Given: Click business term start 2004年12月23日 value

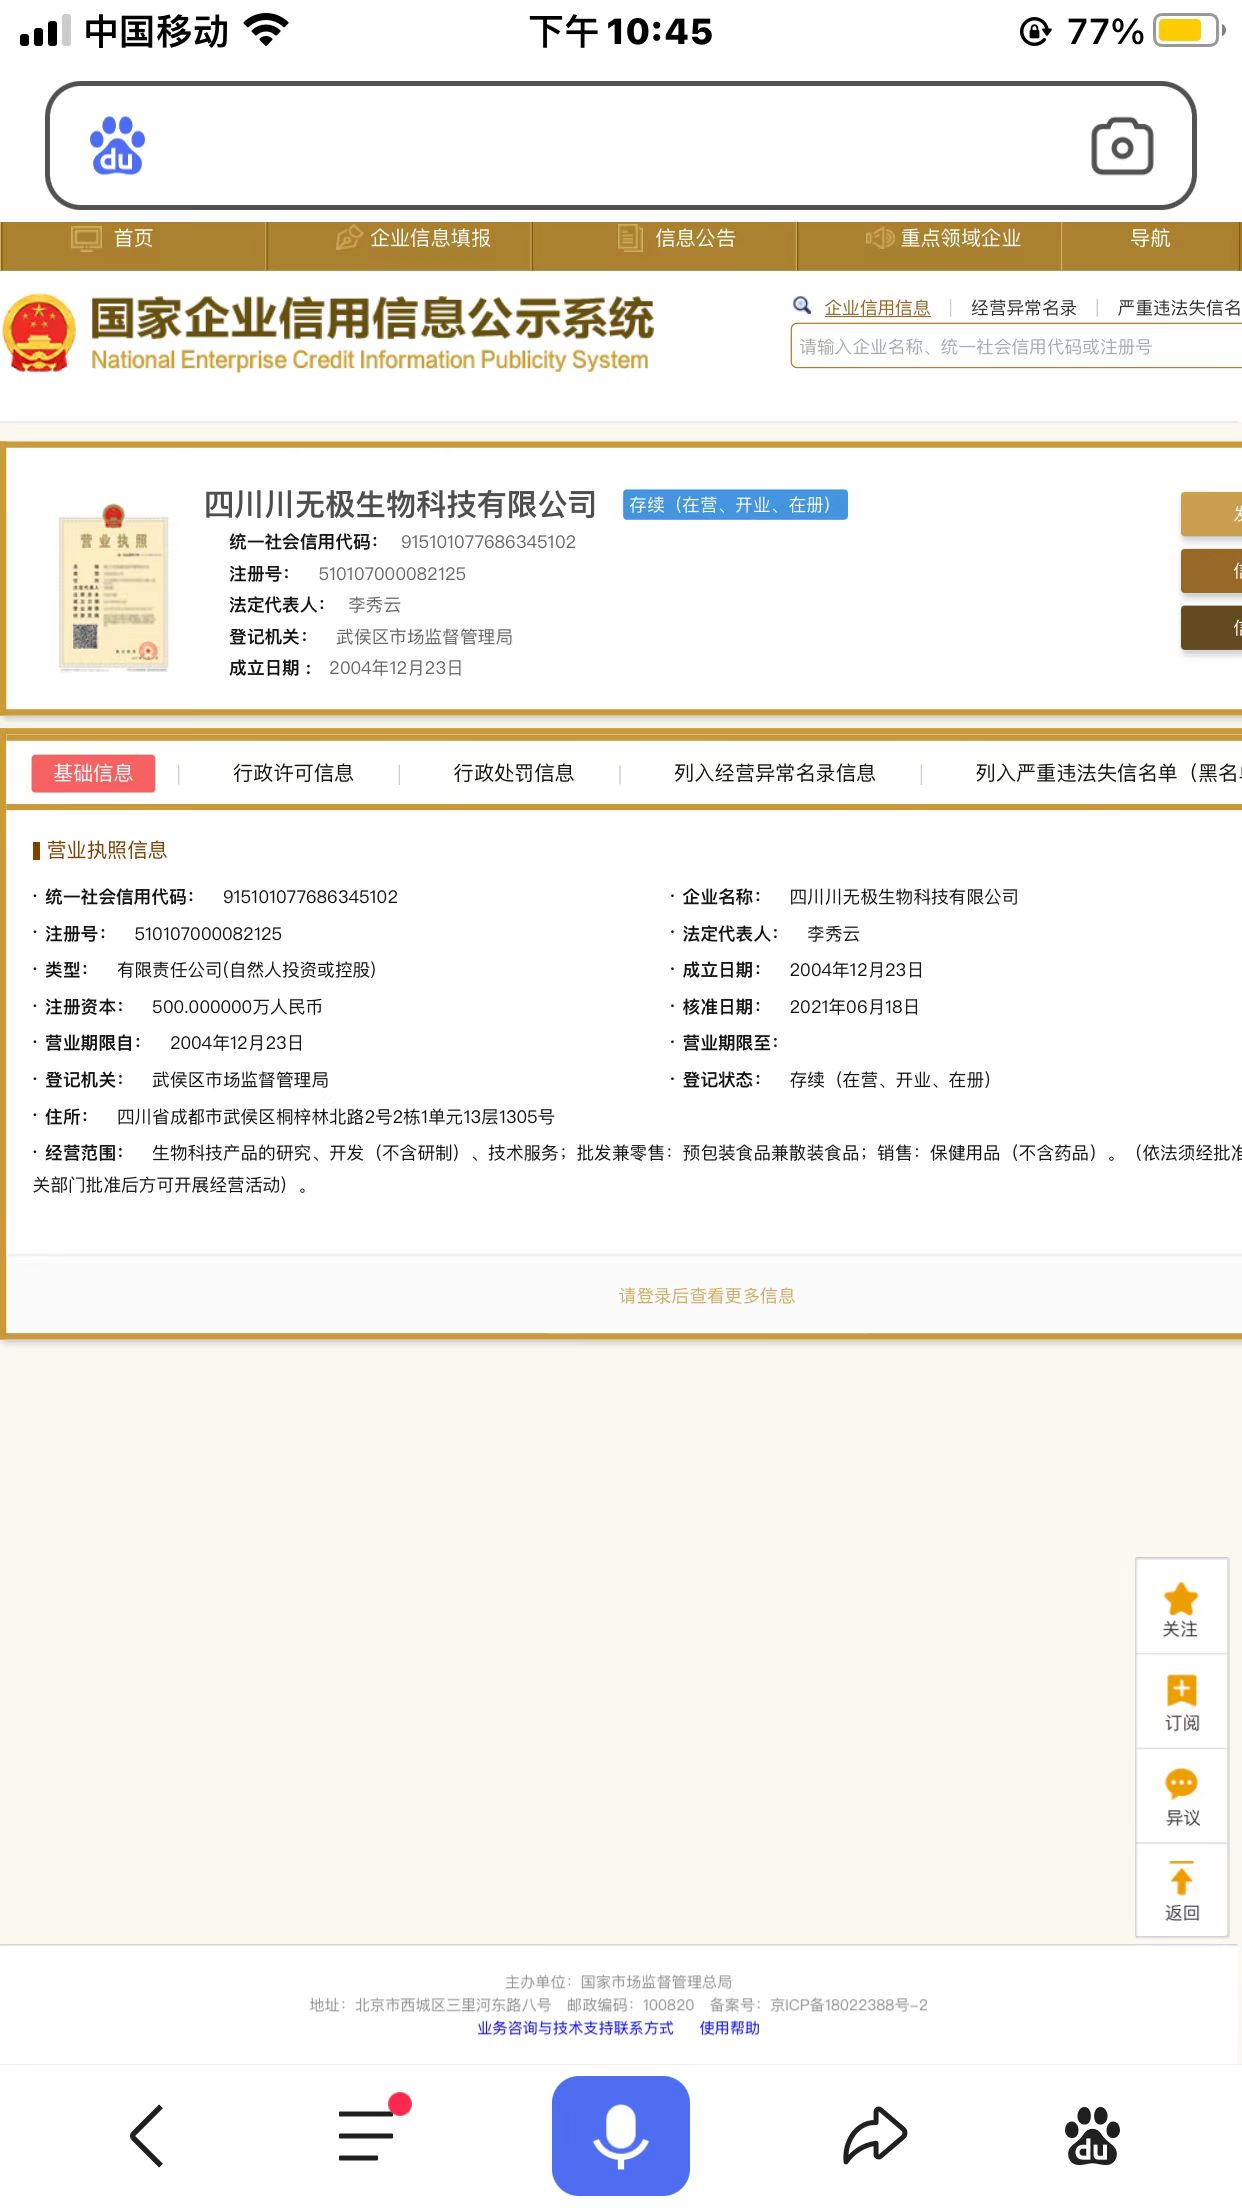Looking at the screenshot, I should (236, 1043).
